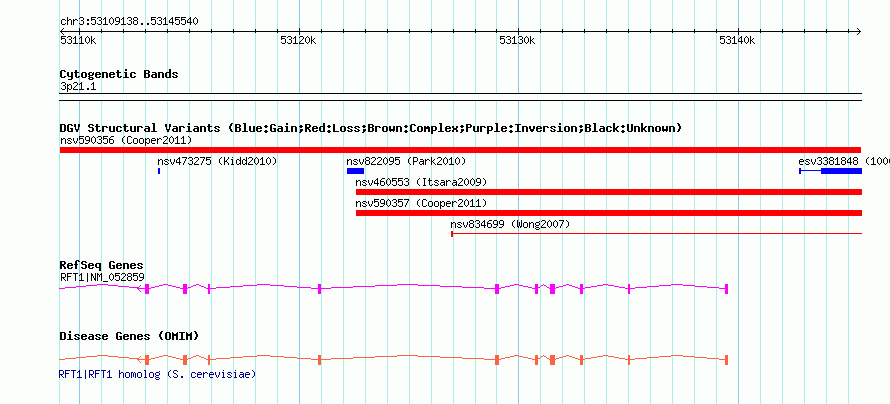Open the nsv590356 (Cooper2011) label
Image resolution: width=890 pixels, height=404 pixels.
126,140
